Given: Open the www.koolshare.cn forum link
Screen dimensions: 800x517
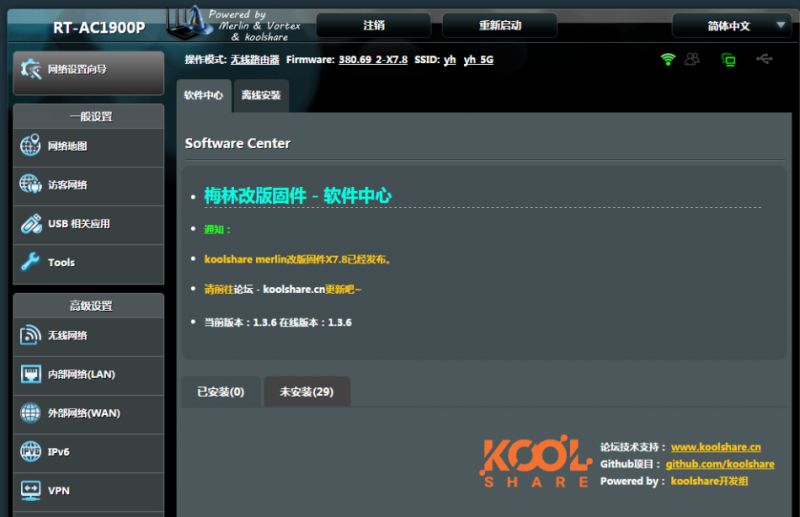Looking at the screenshot, I should click(x=715, y=447).
